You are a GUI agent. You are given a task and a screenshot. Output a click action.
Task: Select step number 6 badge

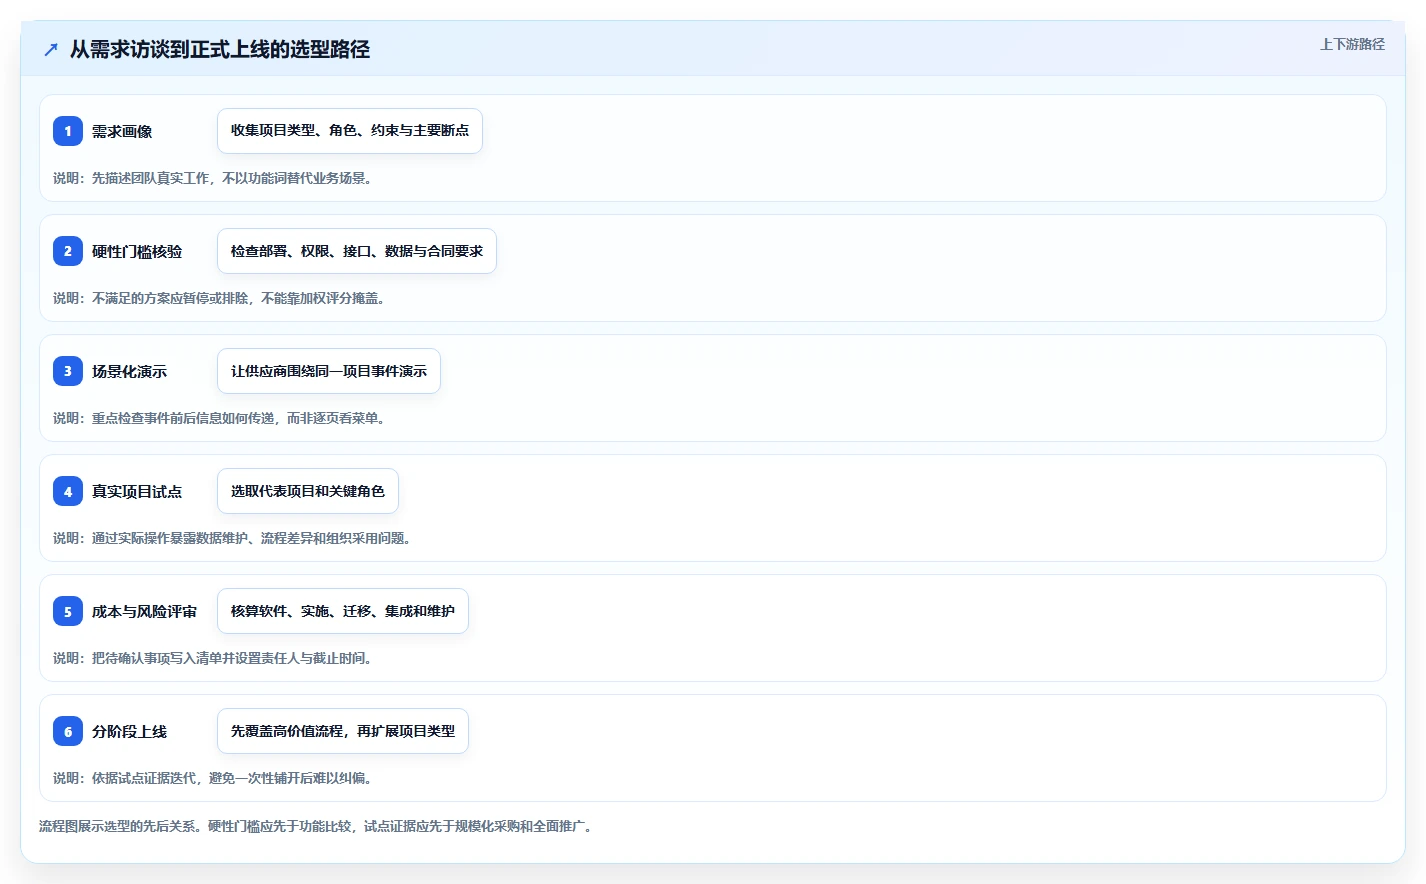[x=68, y=731]
